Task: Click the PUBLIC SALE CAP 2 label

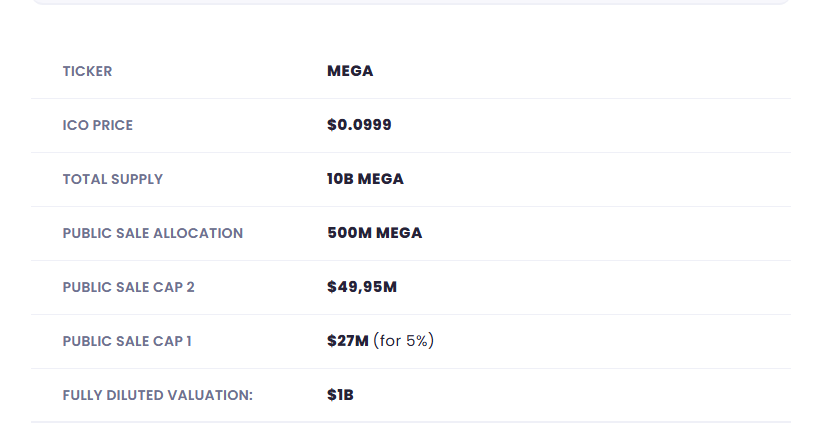Action: [x=128, y=288]
